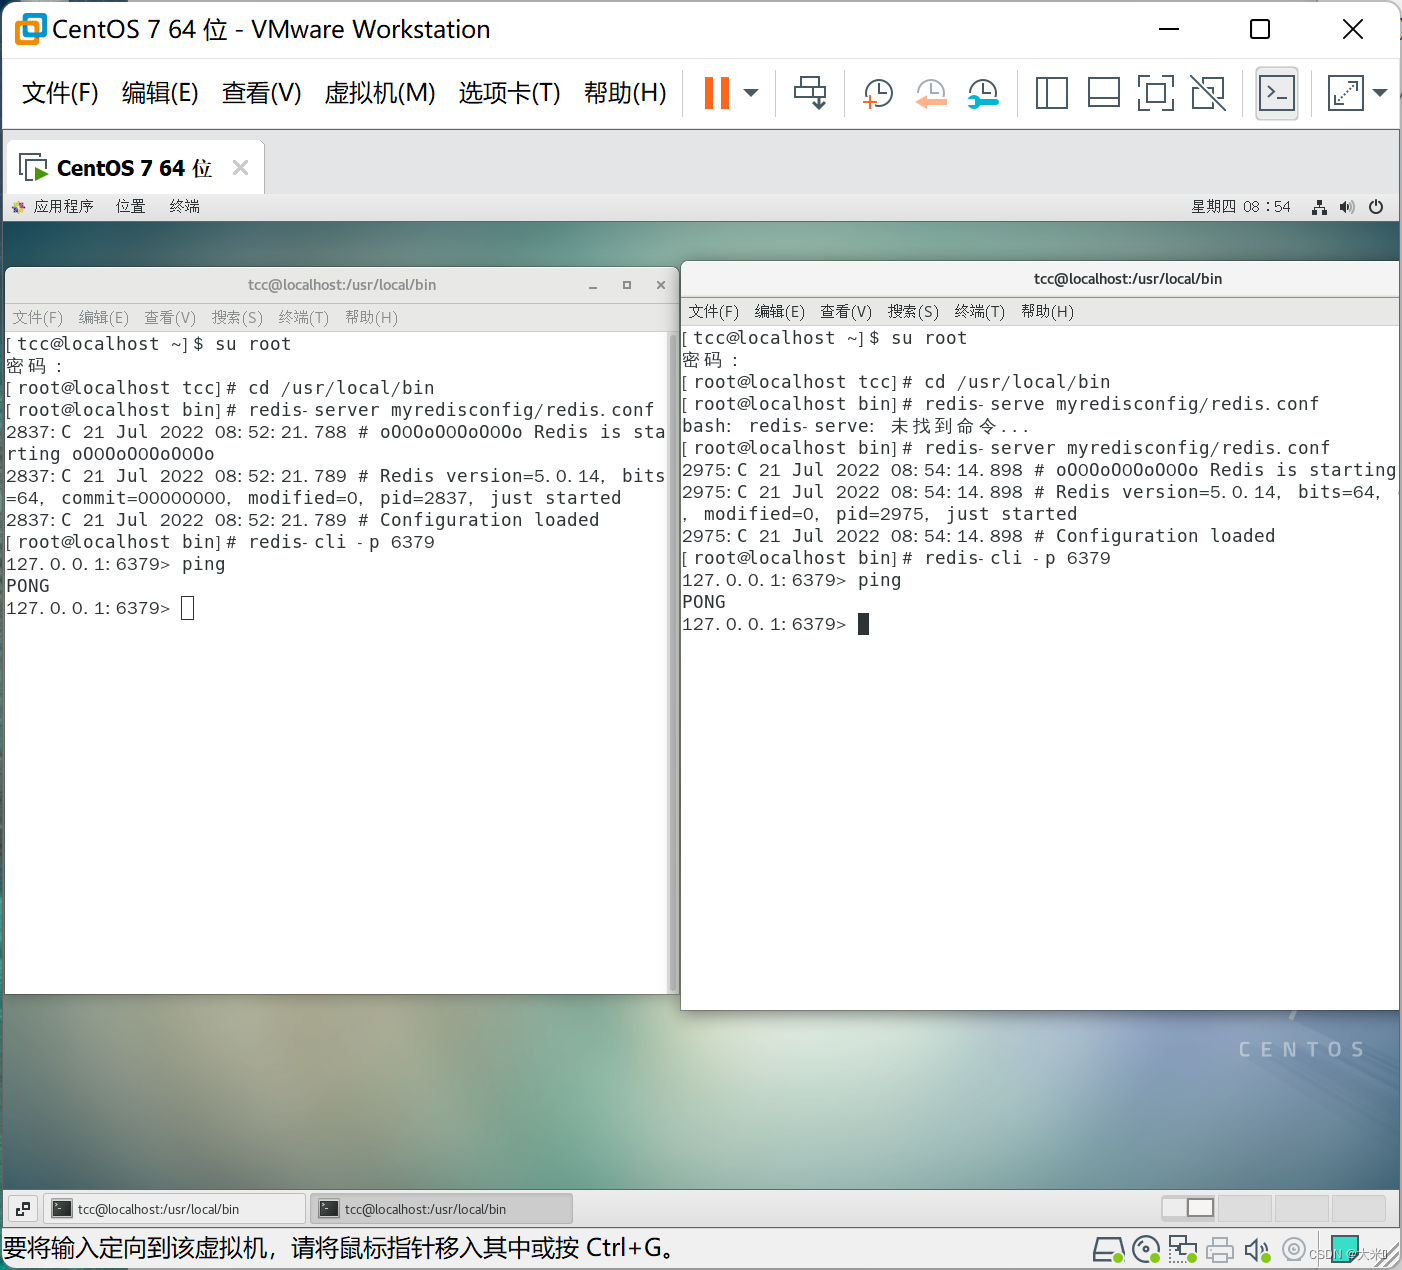
Task: Open the power options dropdown arrow beside pause
Action: 751,93
